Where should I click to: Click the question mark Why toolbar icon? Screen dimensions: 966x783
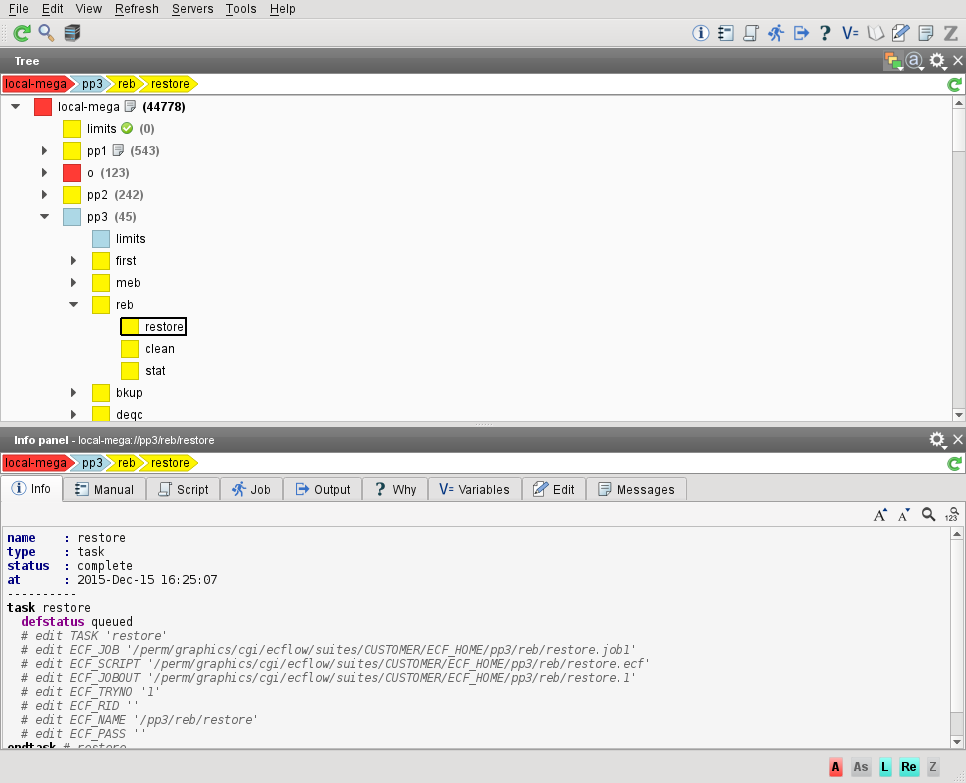coord(825,33)
